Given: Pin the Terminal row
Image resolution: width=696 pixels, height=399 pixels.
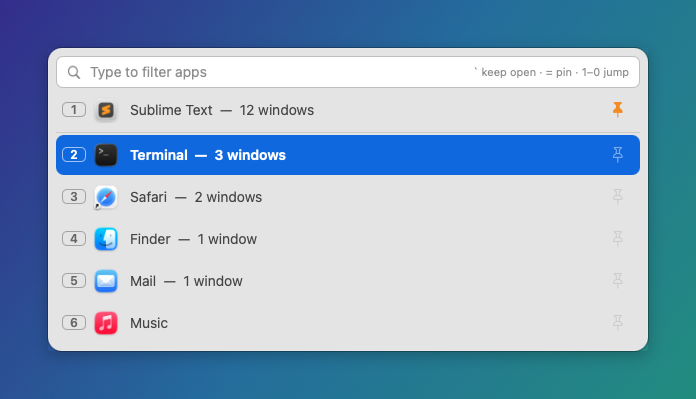Looking at the screenshot, I should [617, 155].
